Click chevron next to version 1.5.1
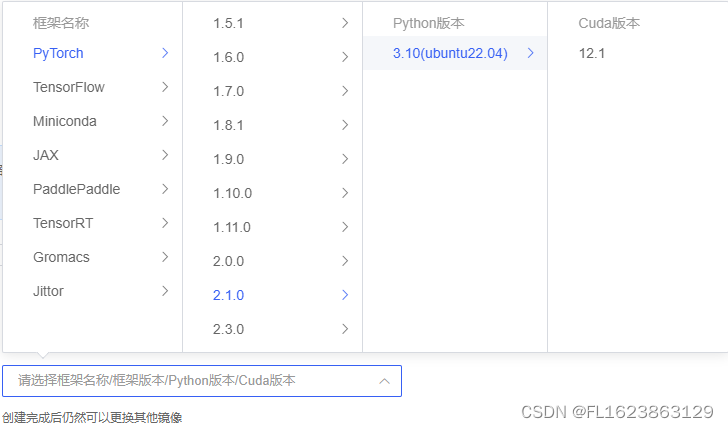Viewport: 728px width, 428px height. [x=345, y=23]
